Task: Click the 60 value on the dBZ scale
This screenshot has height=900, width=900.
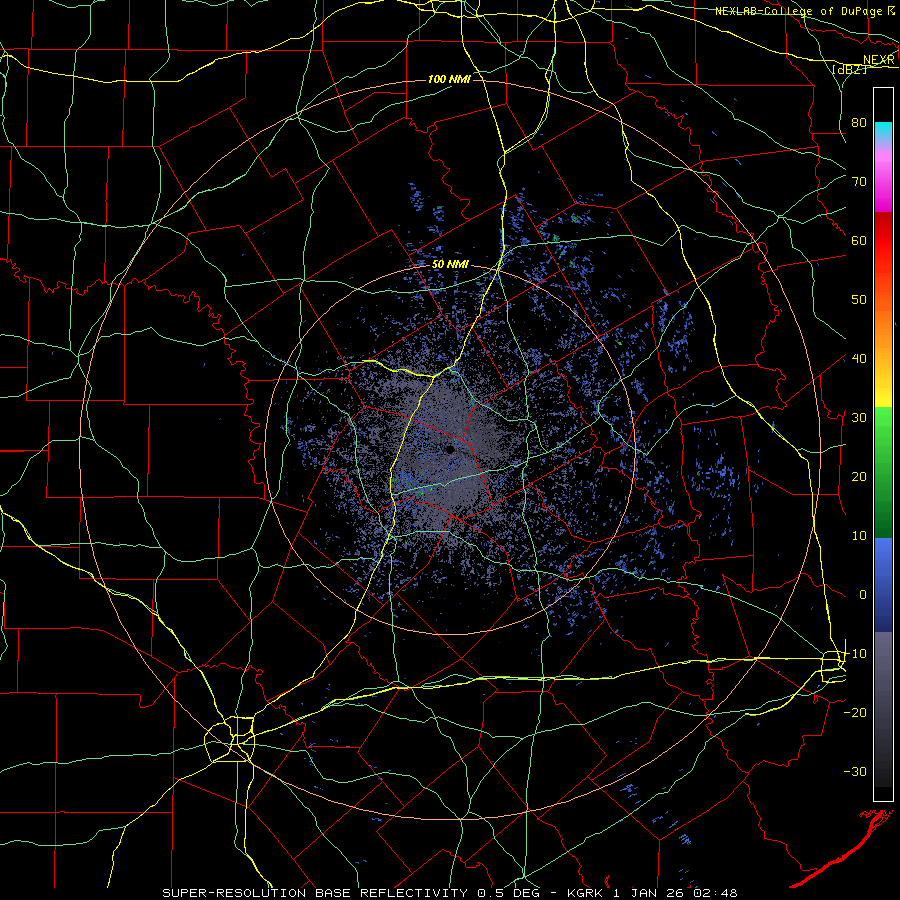Action: pyautogui.click(x=859, y=241)
